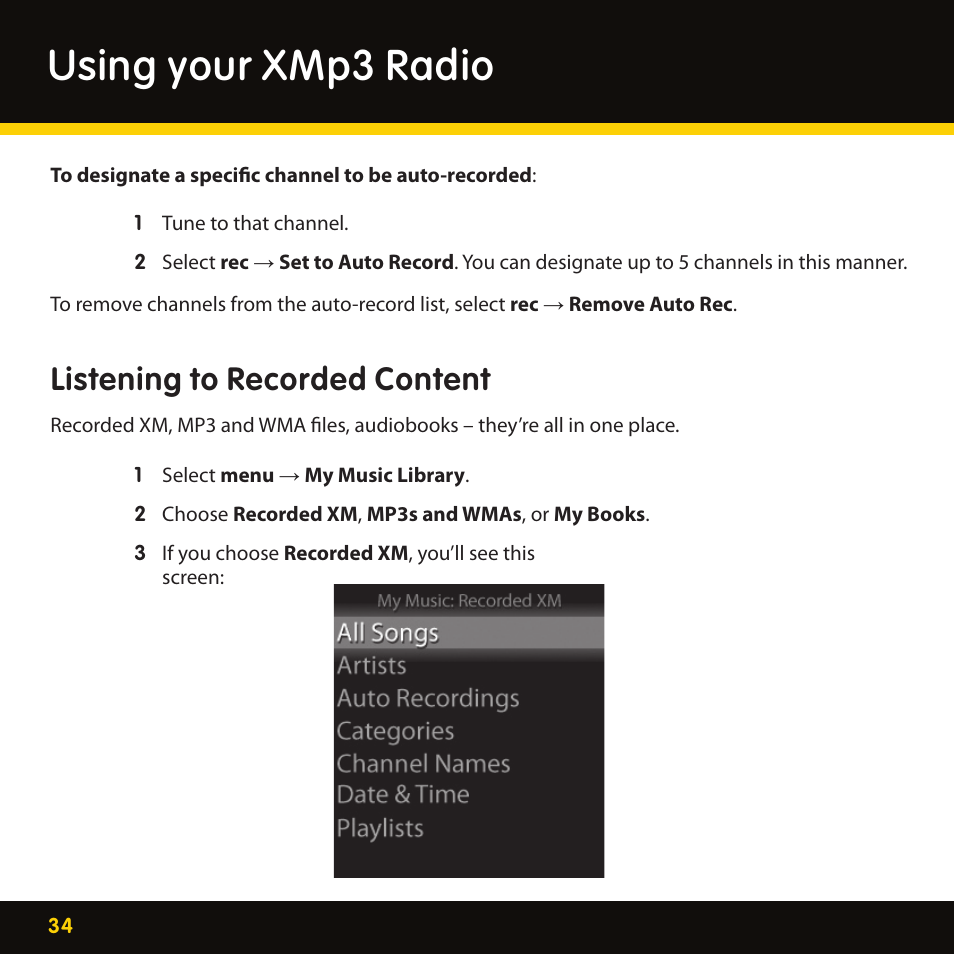Click the 'Remove Auto Rec' bold text

click(650, 304)
